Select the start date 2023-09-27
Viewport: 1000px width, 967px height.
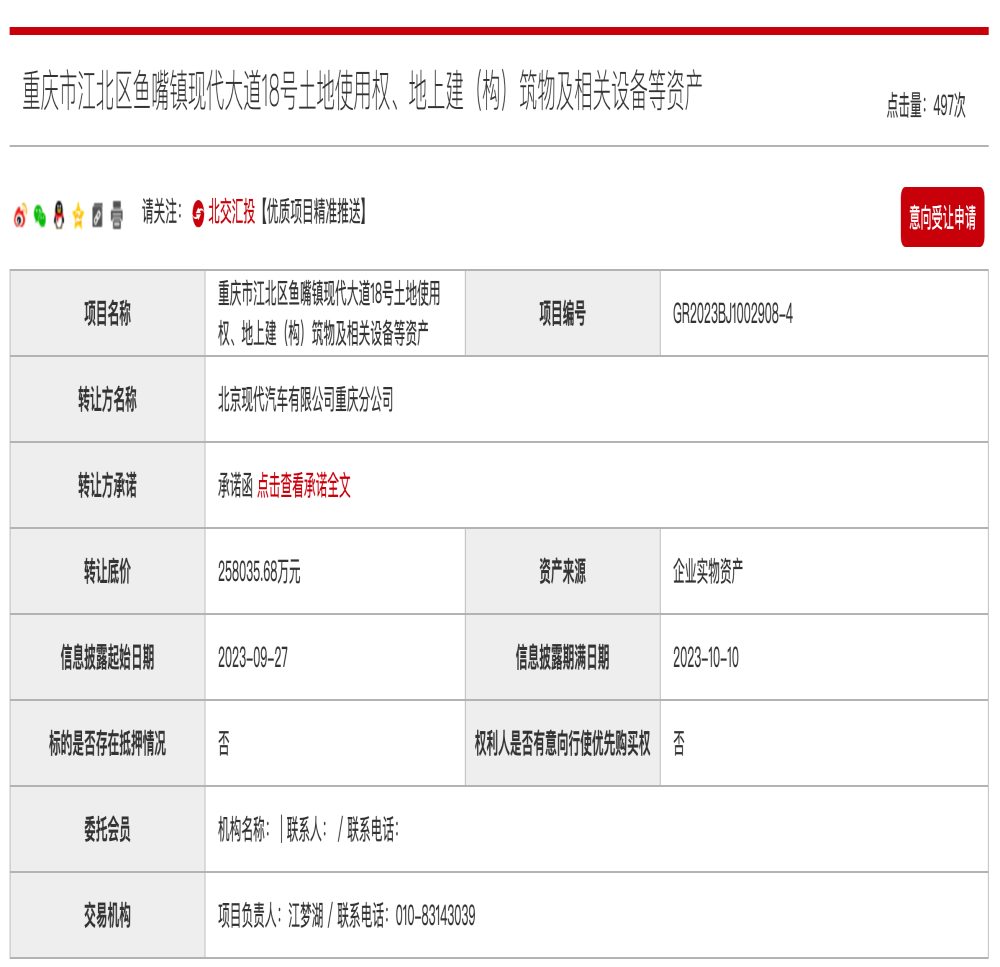point(253,657)
